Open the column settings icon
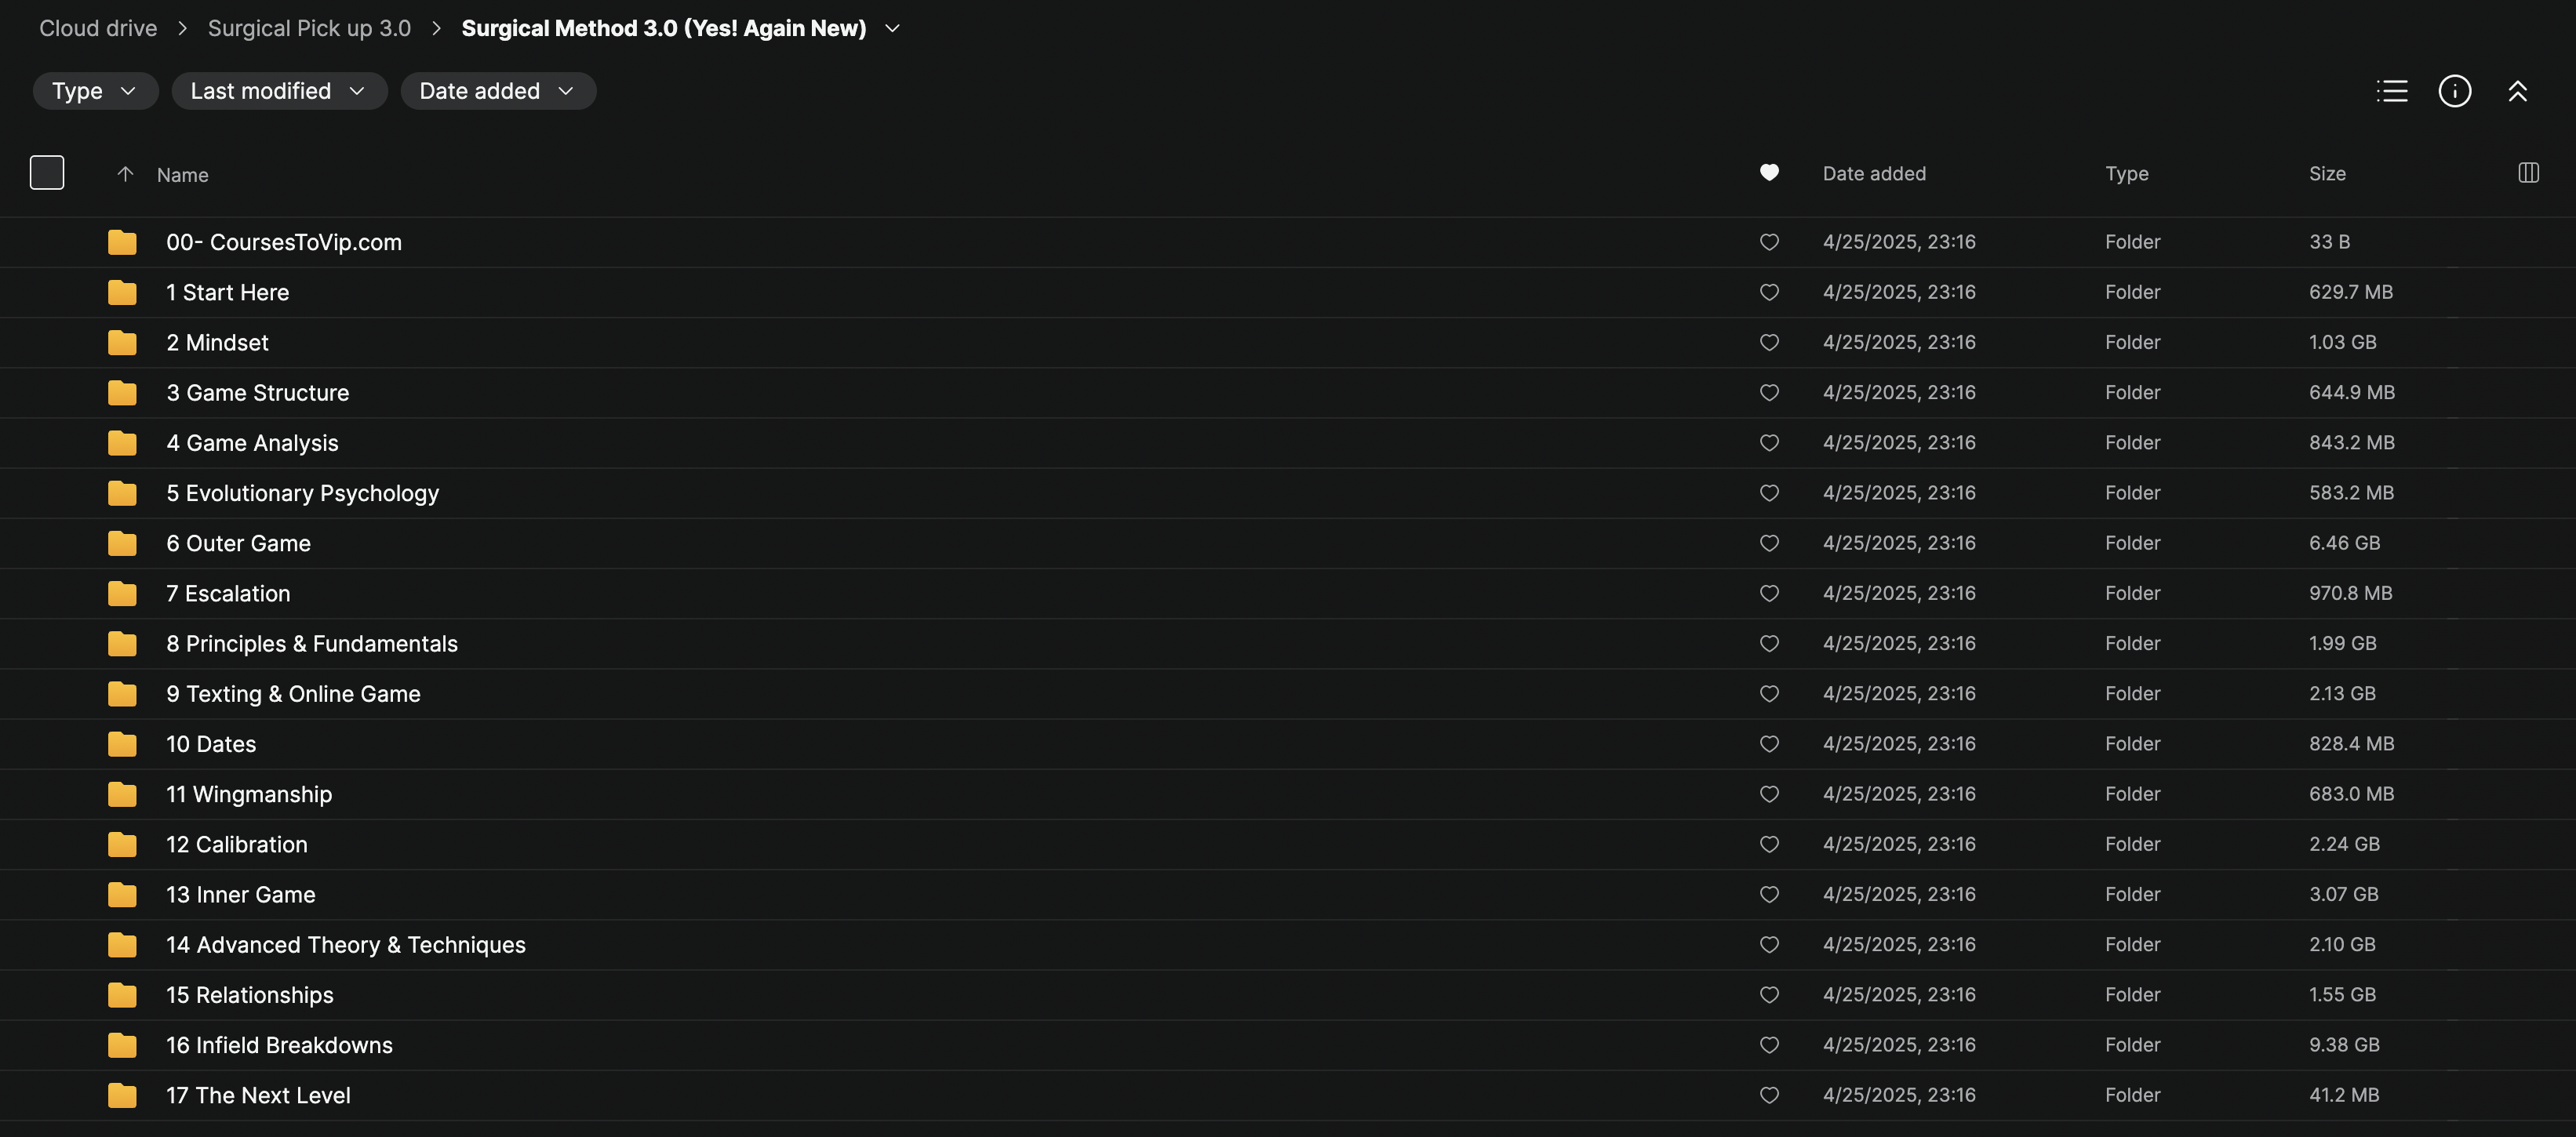Viewport: 2576px width, 1137px height. pos(2528,173)
